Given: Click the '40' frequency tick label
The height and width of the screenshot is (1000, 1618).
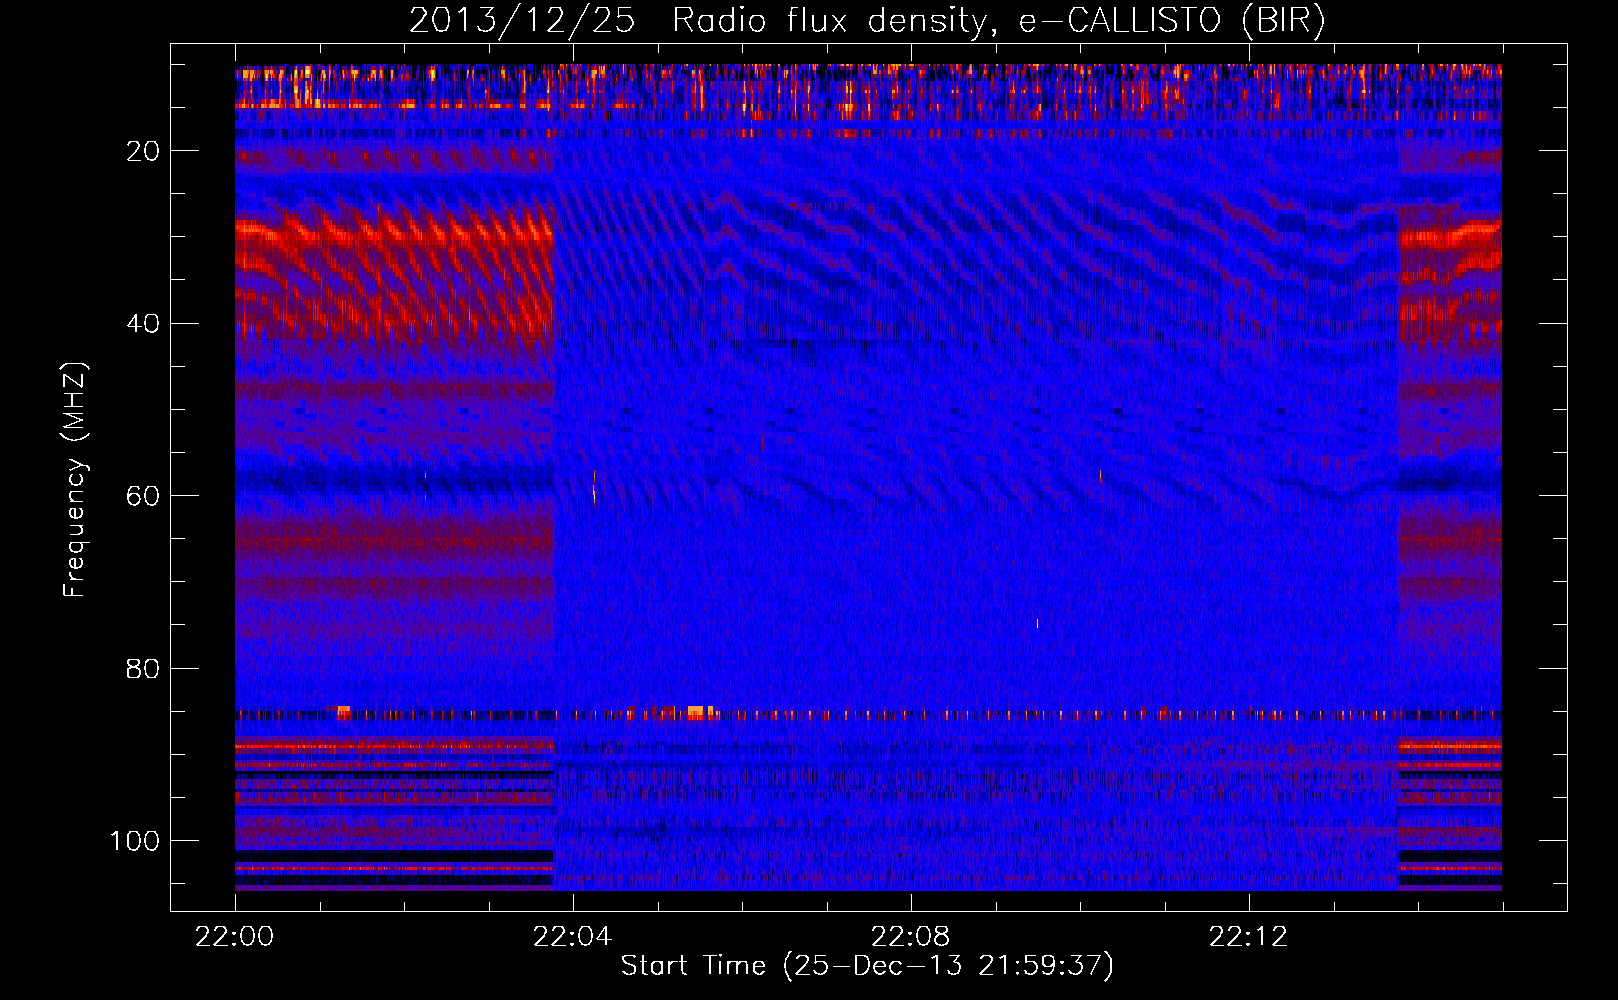Looking at the screenshot, I should pyautogui.click(x=143, y=324).
